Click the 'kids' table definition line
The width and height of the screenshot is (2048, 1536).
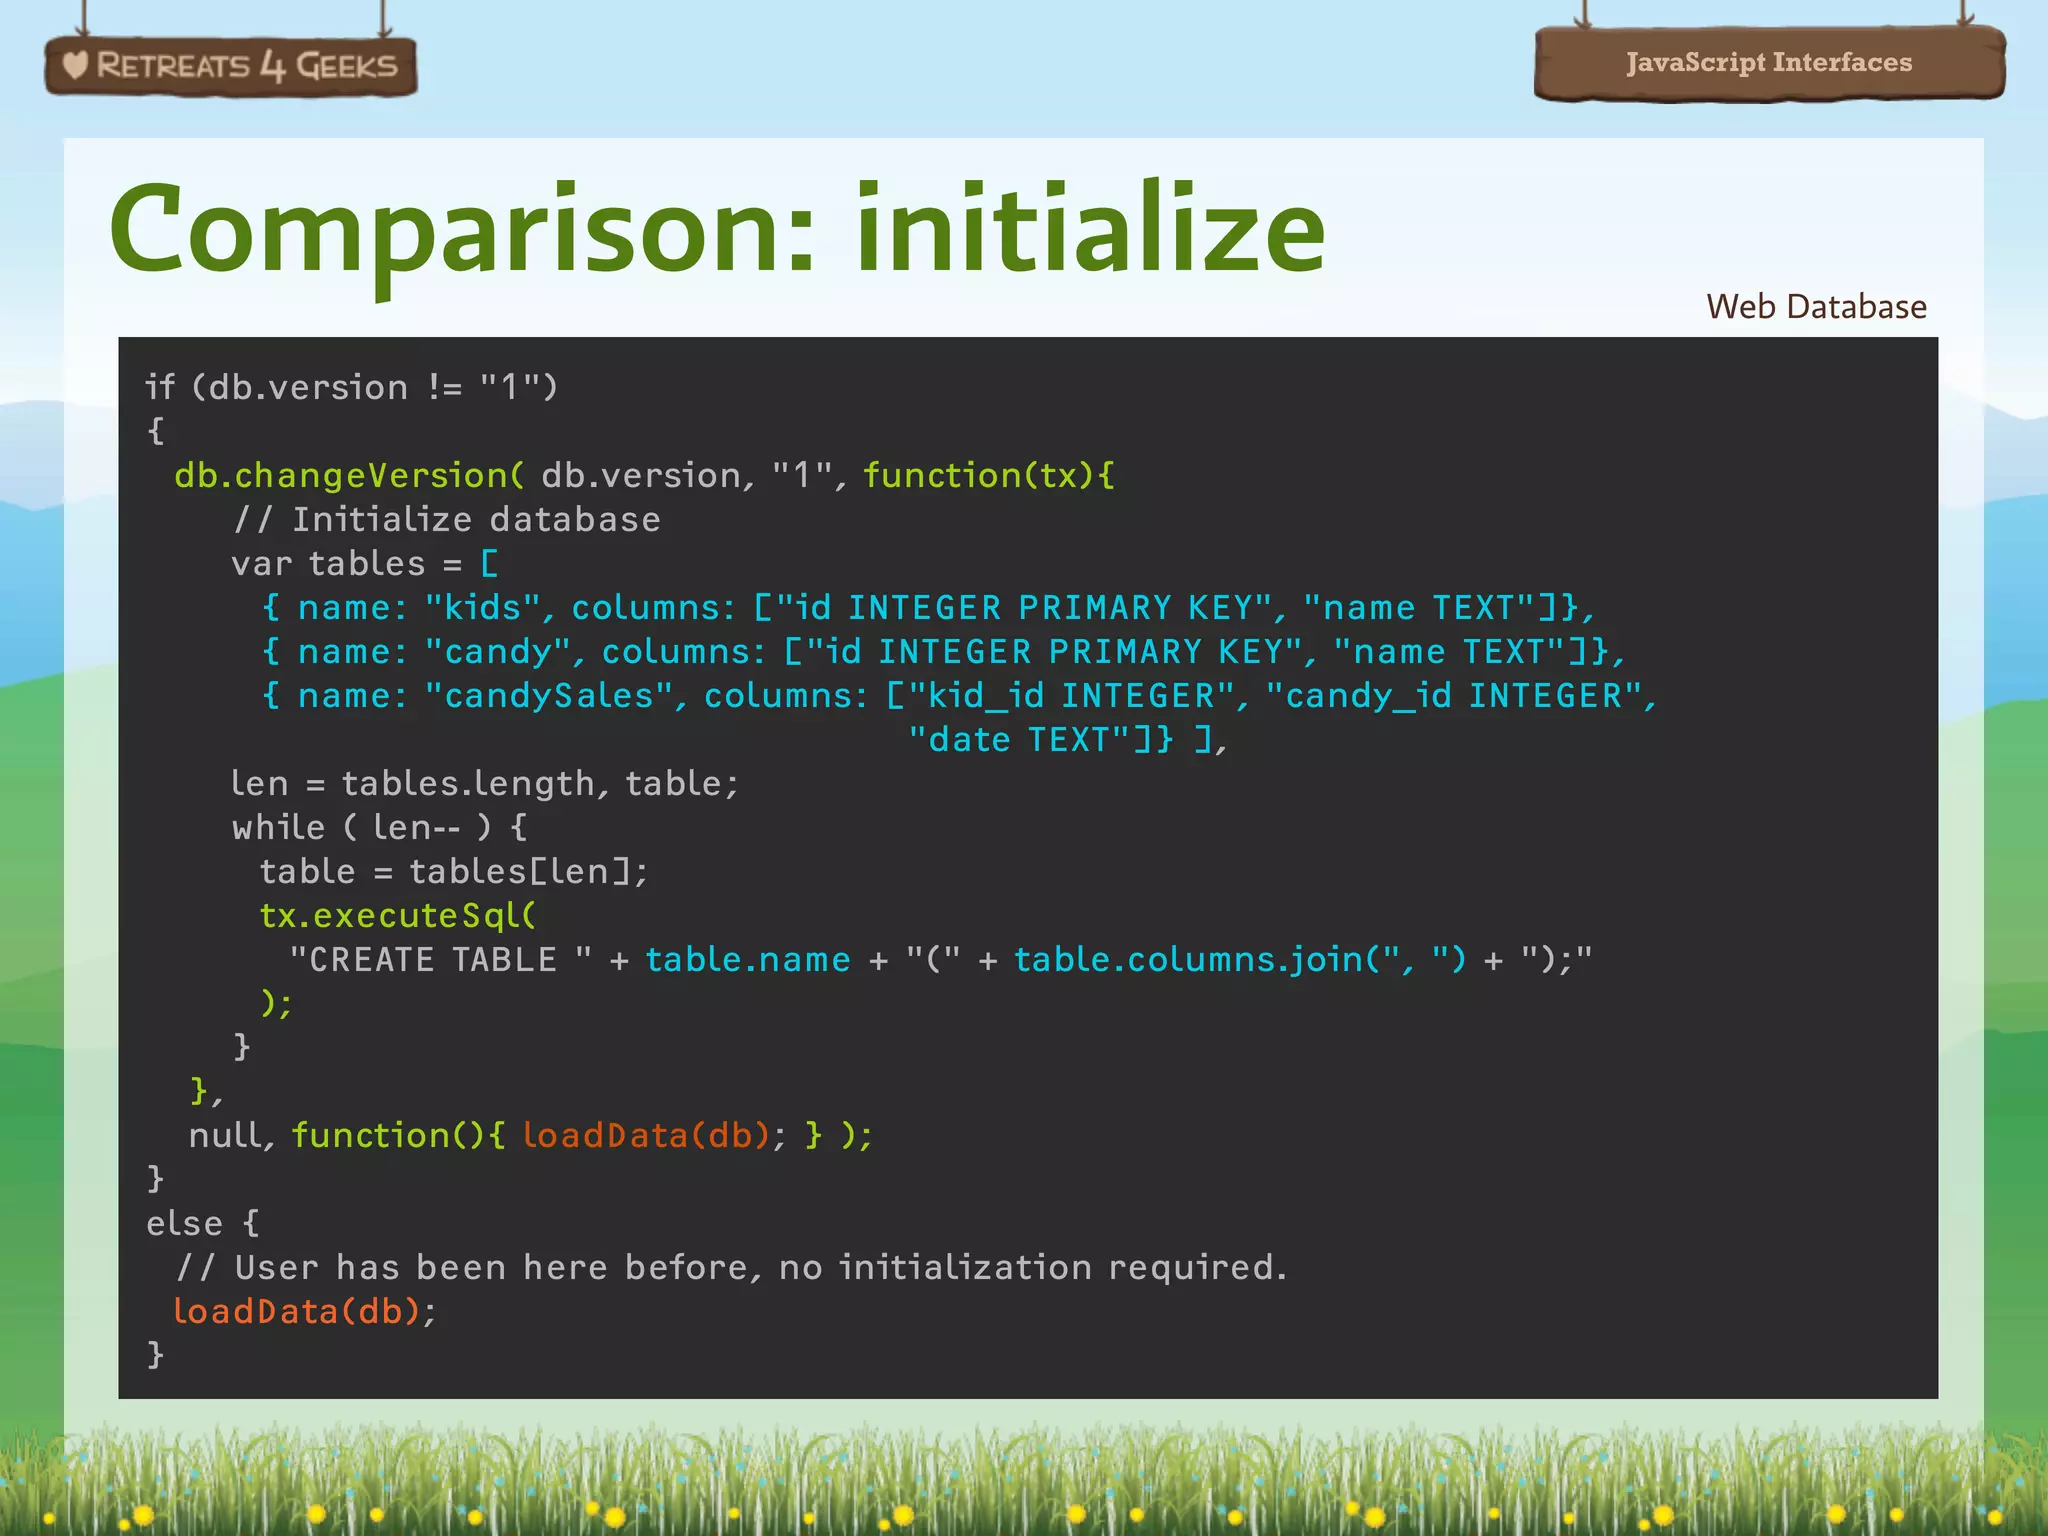point(927,607)
